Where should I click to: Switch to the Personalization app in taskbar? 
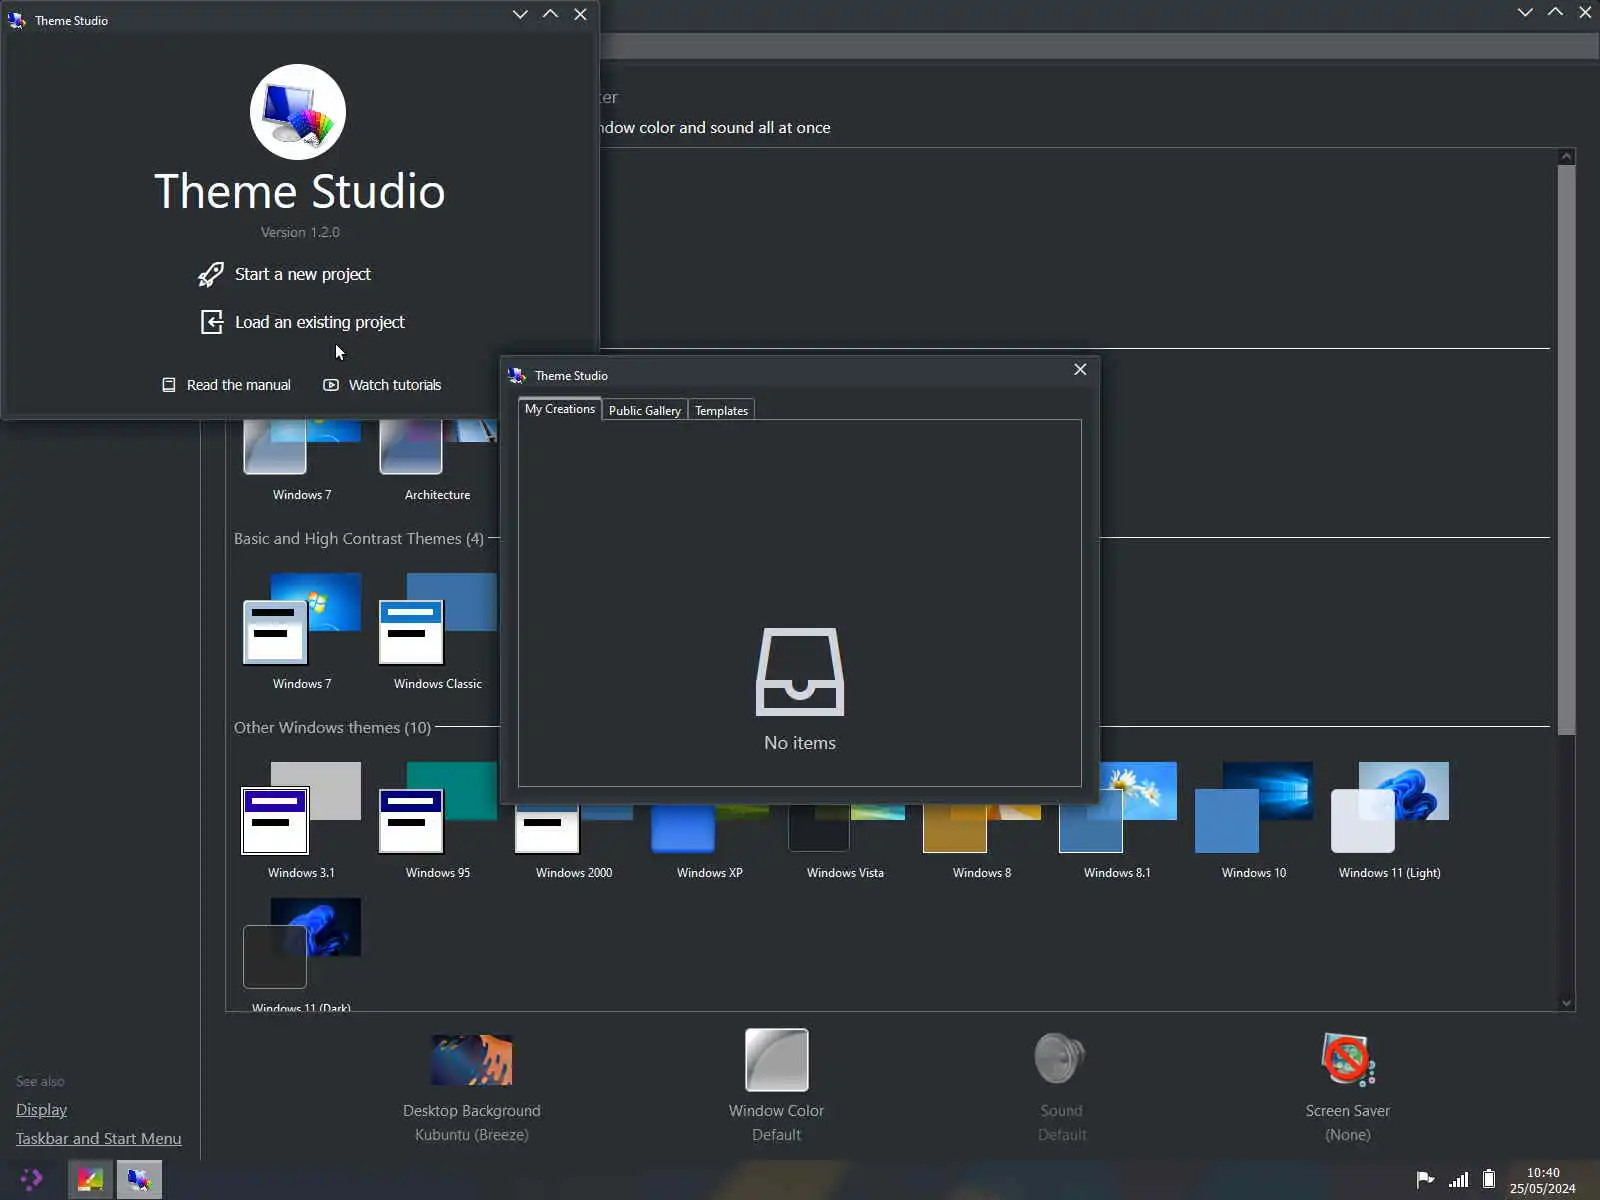tap(90, 1180)
